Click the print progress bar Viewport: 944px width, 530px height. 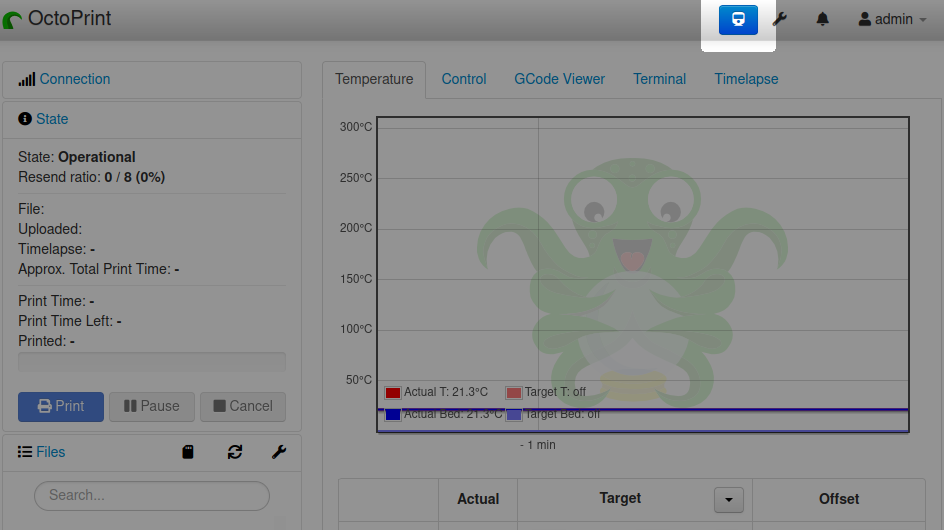(x=152, y=361)
